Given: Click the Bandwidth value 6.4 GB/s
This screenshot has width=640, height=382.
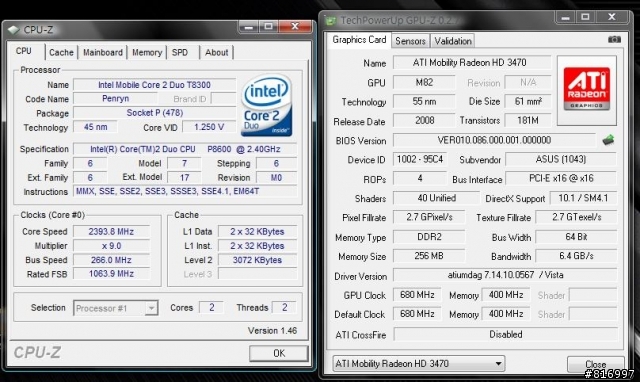Looking at the screenshot, I should (576, 256).
